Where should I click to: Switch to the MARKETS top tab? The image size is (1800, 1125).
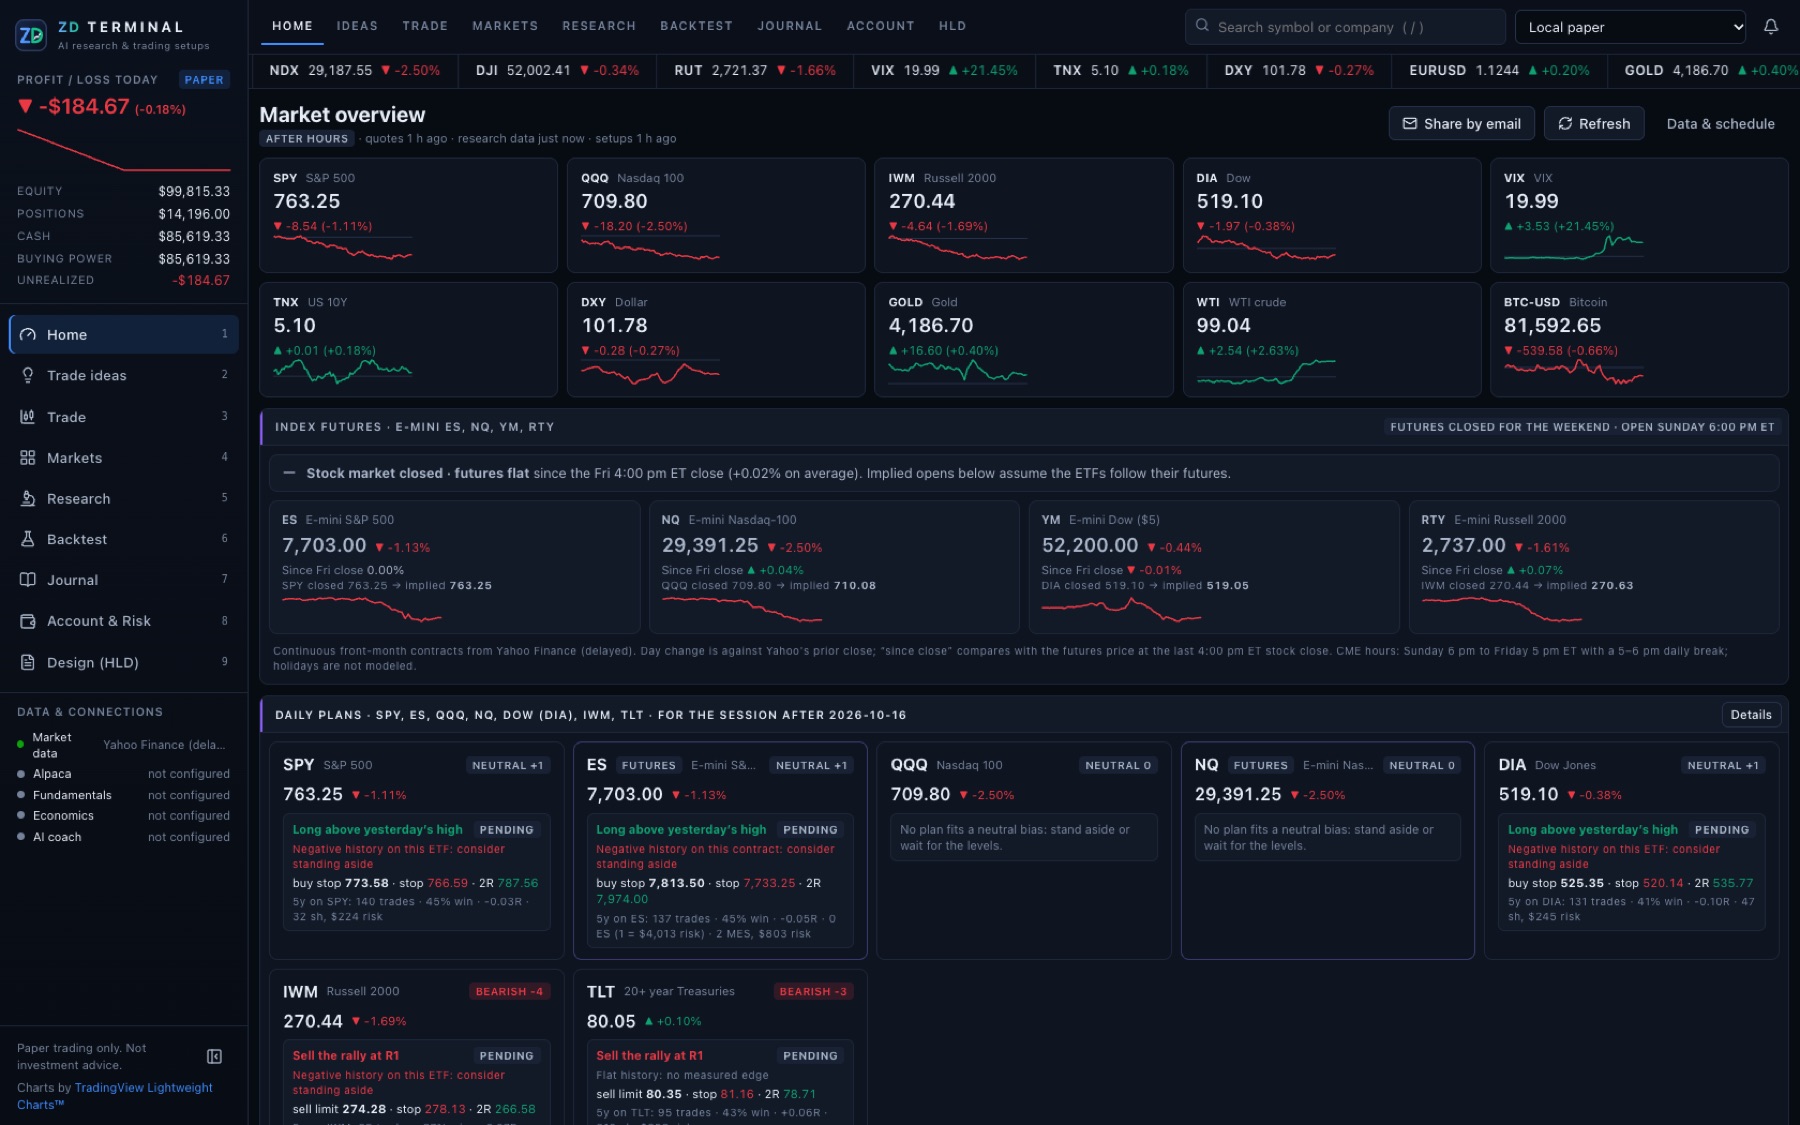click(505, 26)
